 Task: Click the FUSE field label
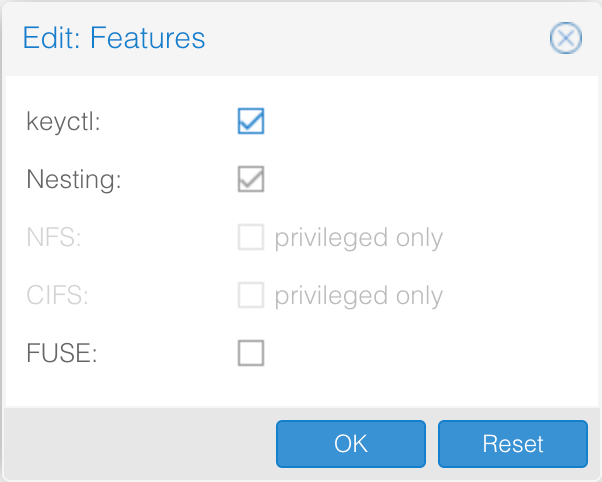61,353
